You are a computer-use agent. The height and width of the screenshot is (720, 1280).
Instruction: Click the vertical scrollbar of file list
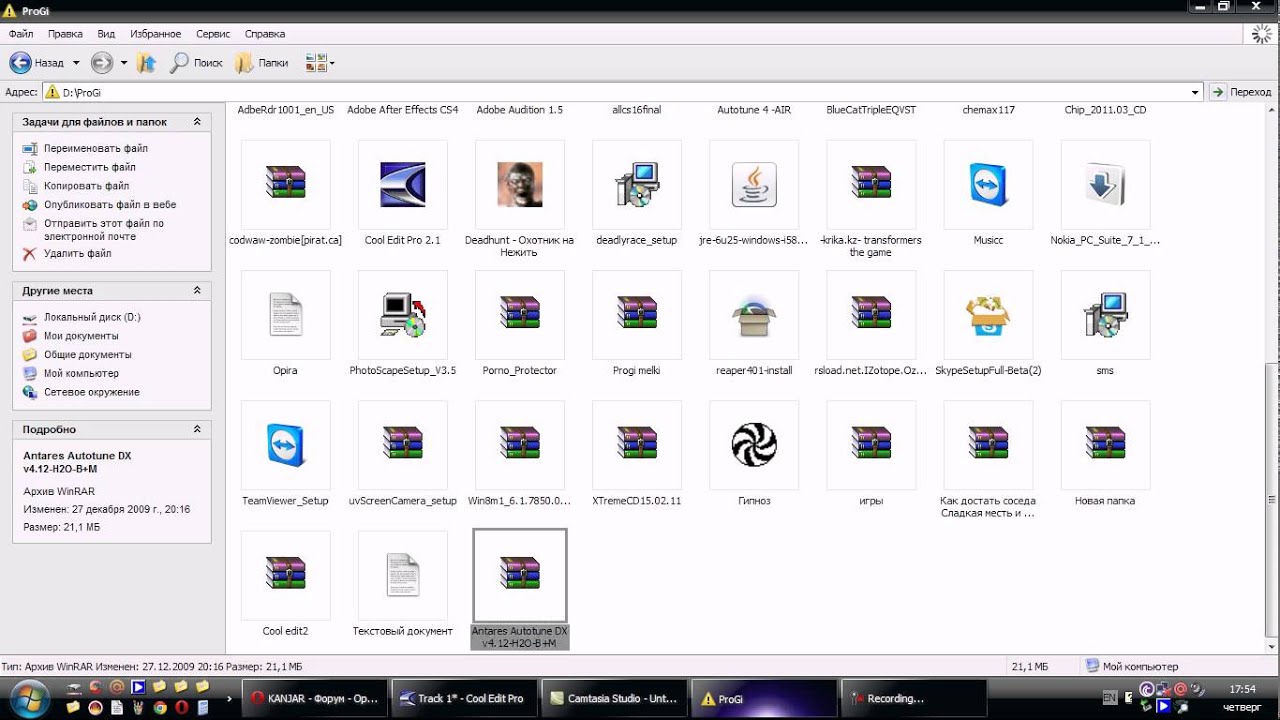click(x=1272, y=377)
